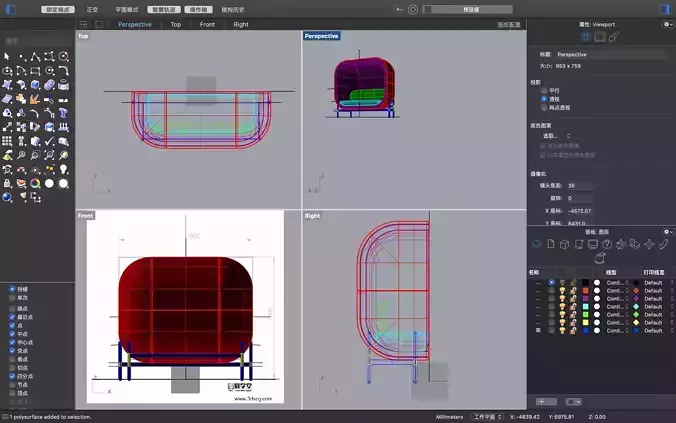
Task: Open the 图纸配置 layout tab
Action: pyautogui.click(x=509, y=25)
